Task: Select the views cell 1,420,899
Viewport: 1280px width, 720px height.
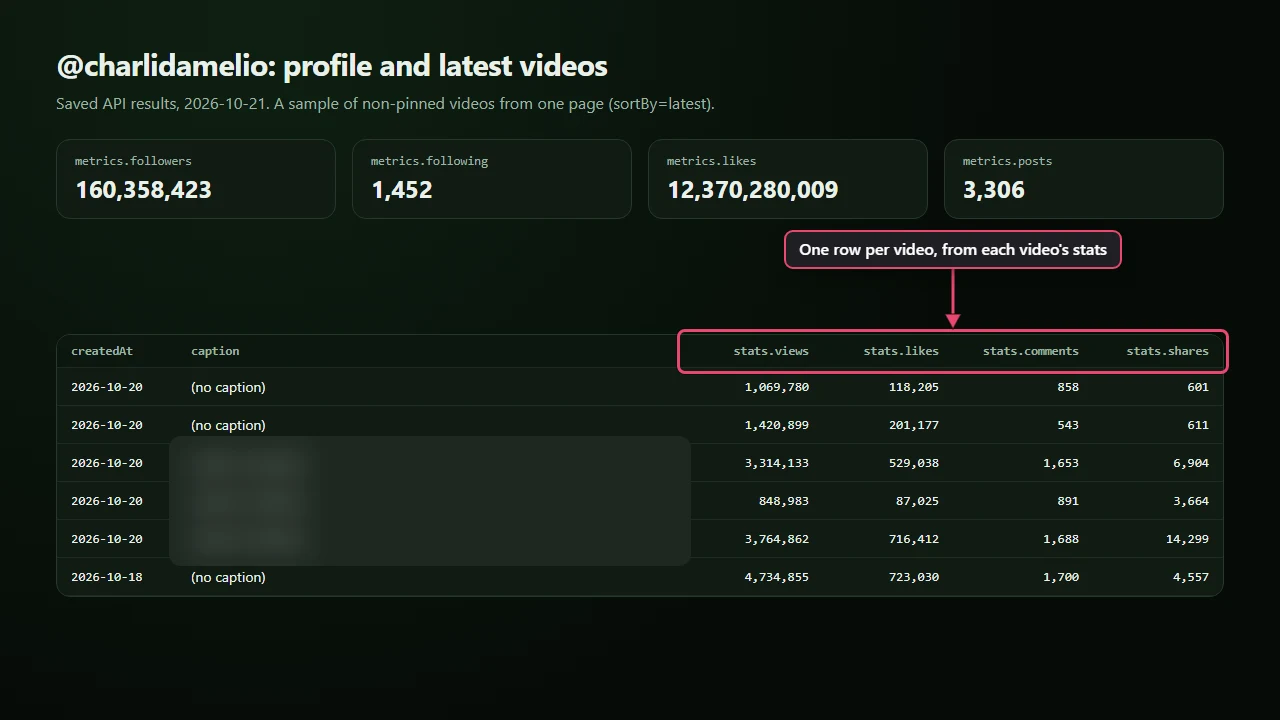Action: (x=777, y=425)
